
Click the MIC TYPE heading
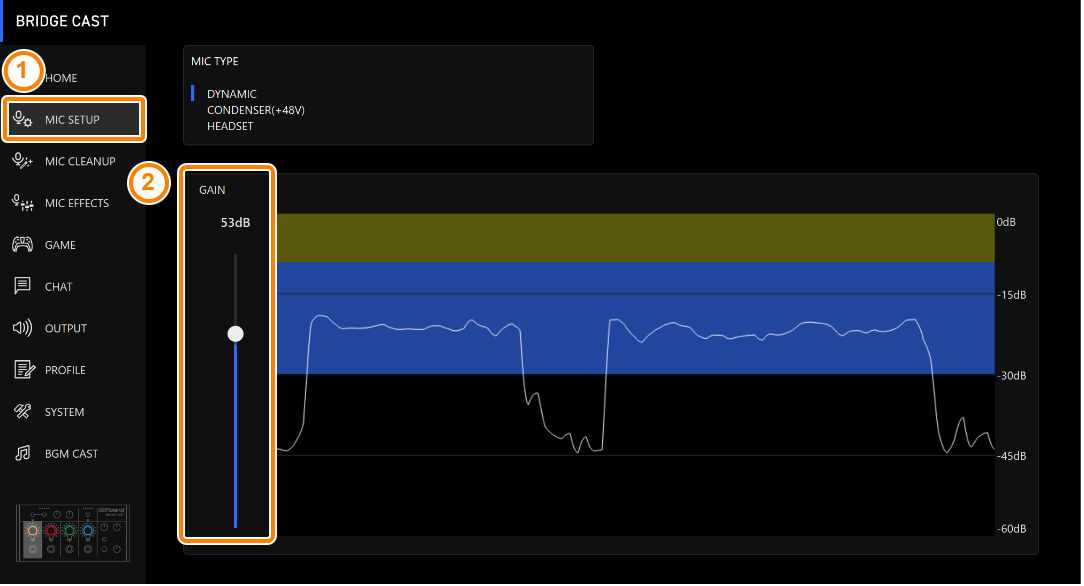[x=214, y=61]
